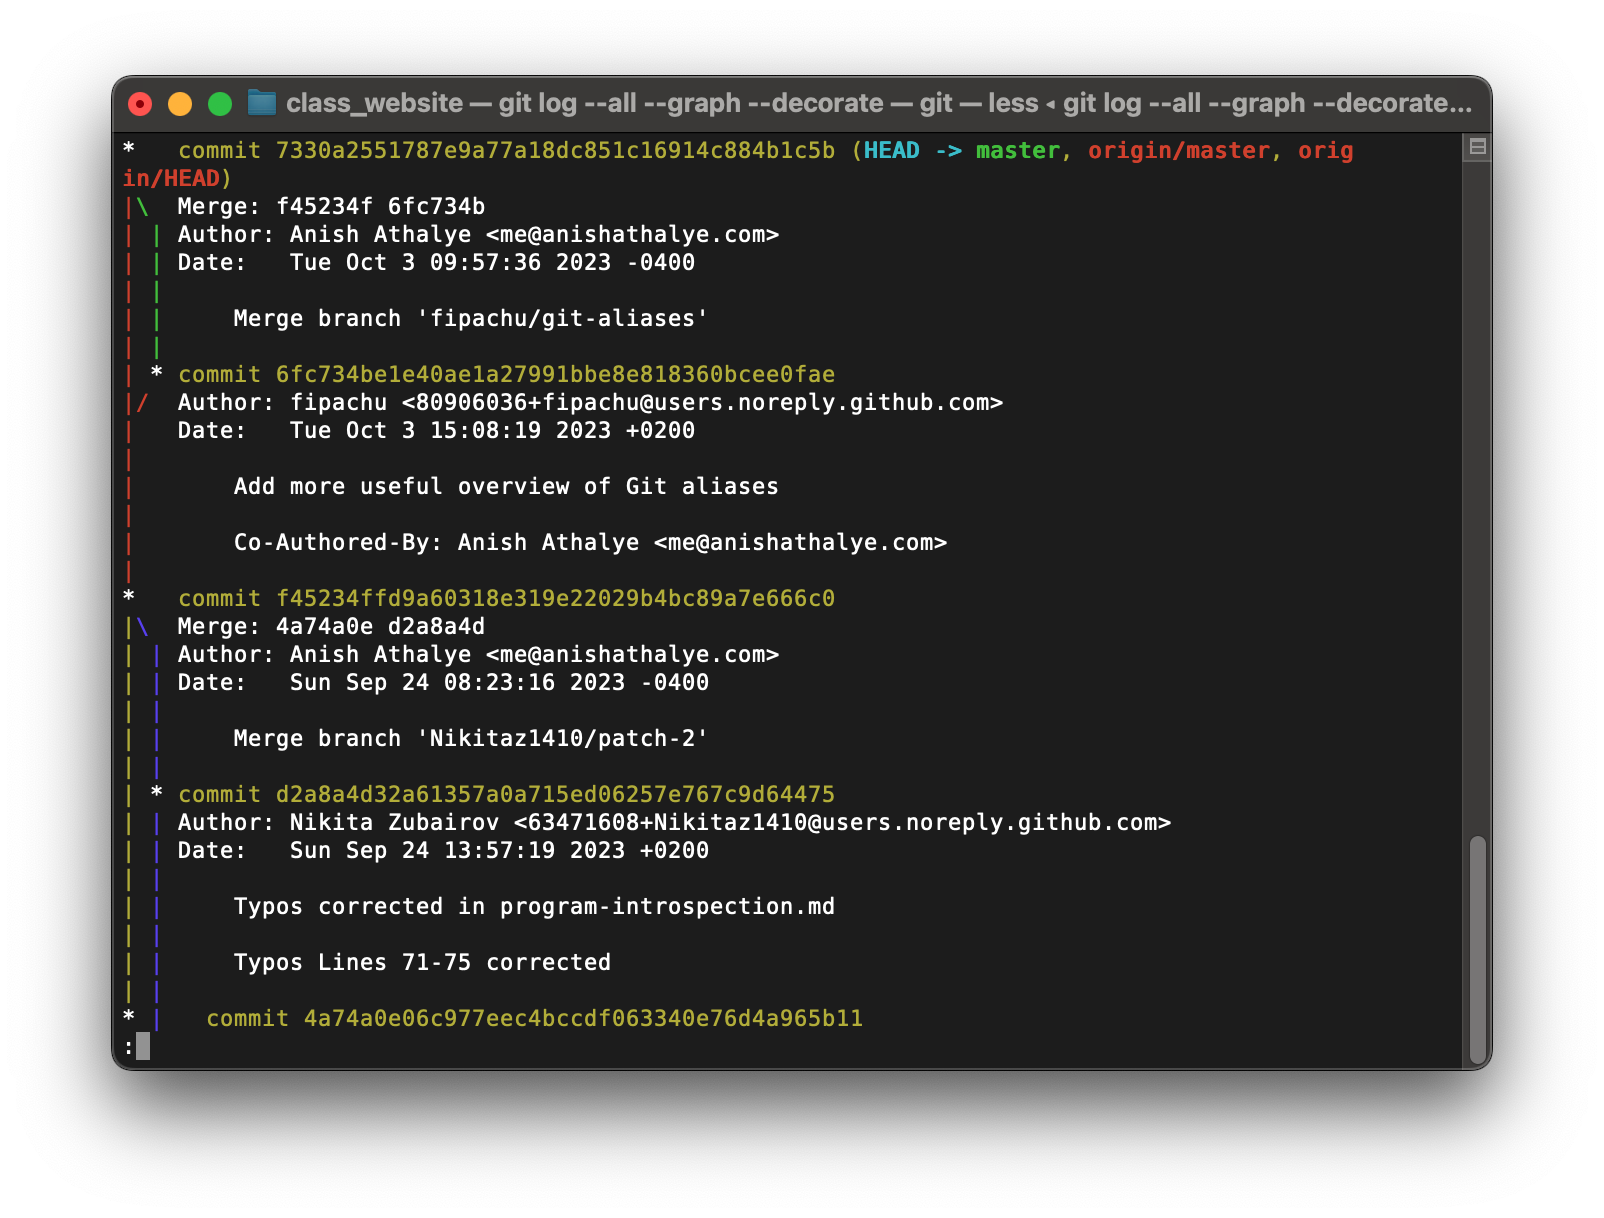Screen dimensions: 1604x1218
Task: Click the 'Merge branch fipachu/git-aliases' message line
Action: [x=470, y=318]
